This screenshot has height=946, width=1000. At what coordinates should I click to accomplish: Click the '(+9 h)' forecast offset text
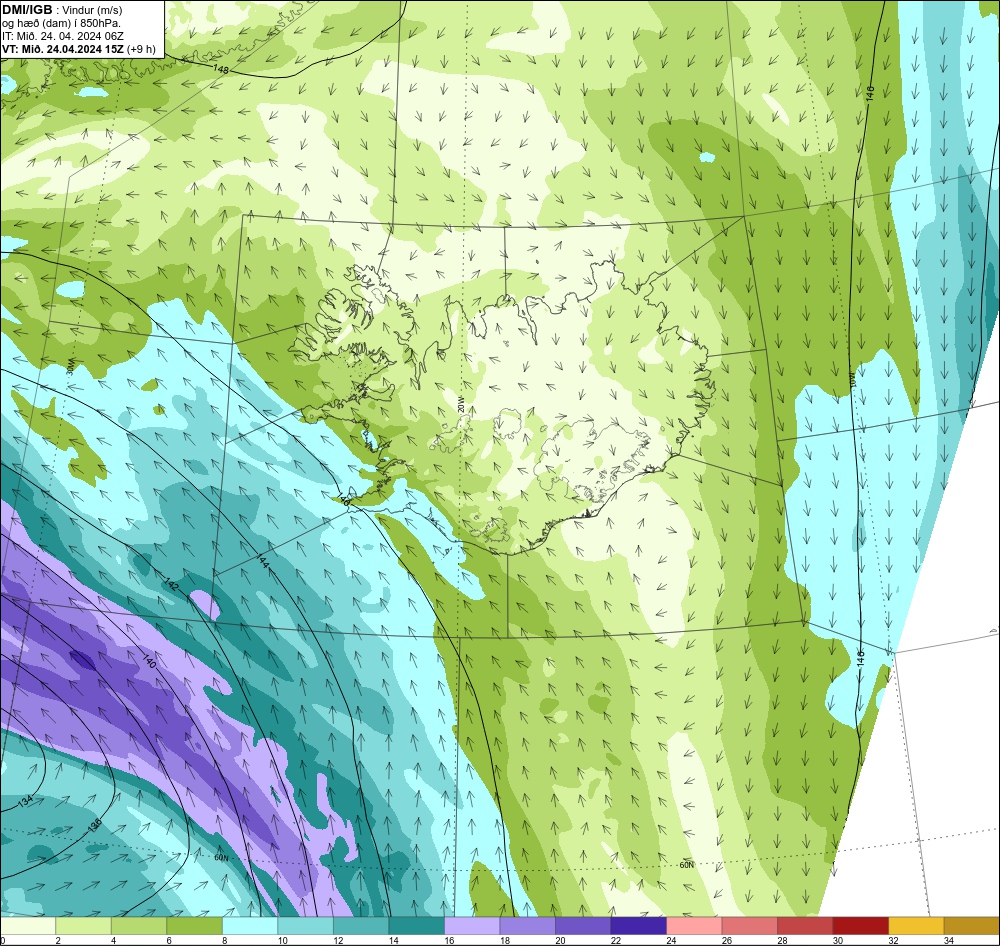141,49
